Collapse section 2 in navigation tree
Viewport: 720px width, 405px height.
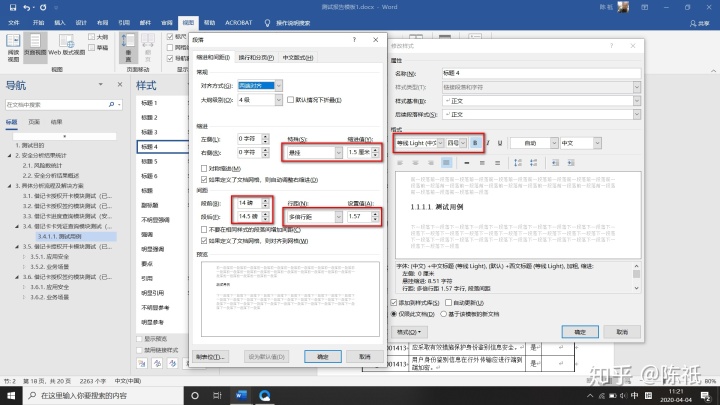pos(10,155)
